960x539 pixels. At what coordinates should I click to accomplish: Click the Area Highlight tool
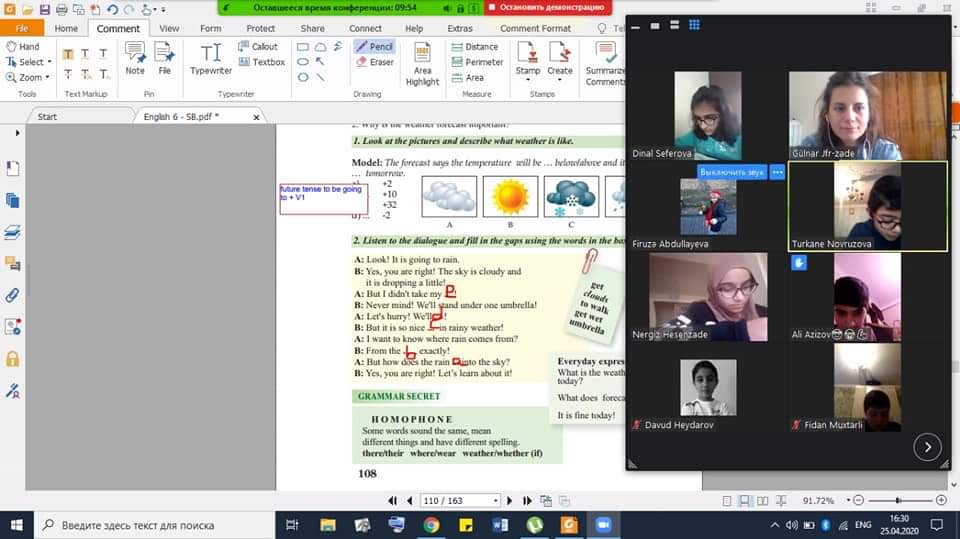click(422, 64)
